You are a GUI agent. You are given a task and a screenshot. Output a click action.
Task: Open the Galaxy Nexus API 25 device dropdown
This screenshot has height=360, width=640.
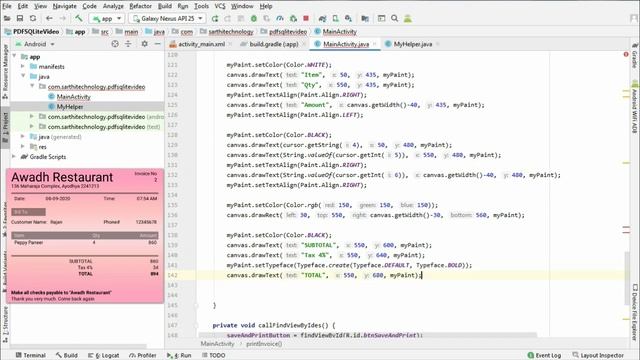(x=167, y=18)
